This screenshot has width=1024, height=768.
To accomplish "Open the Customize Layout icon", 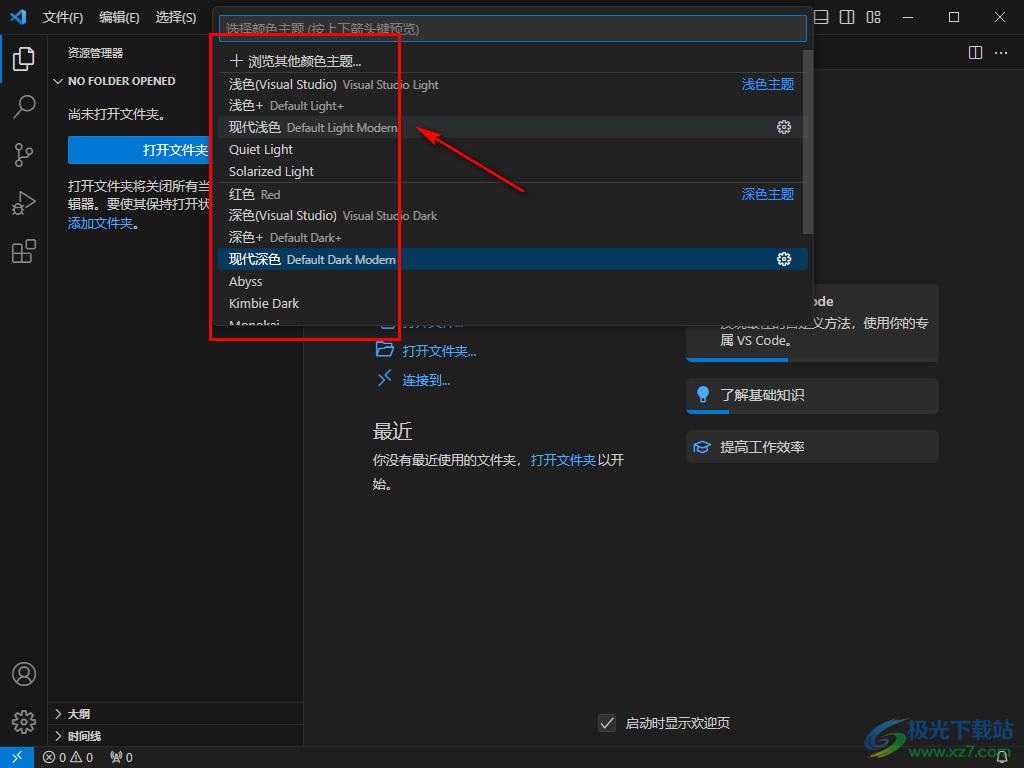I will click(873, 17).
